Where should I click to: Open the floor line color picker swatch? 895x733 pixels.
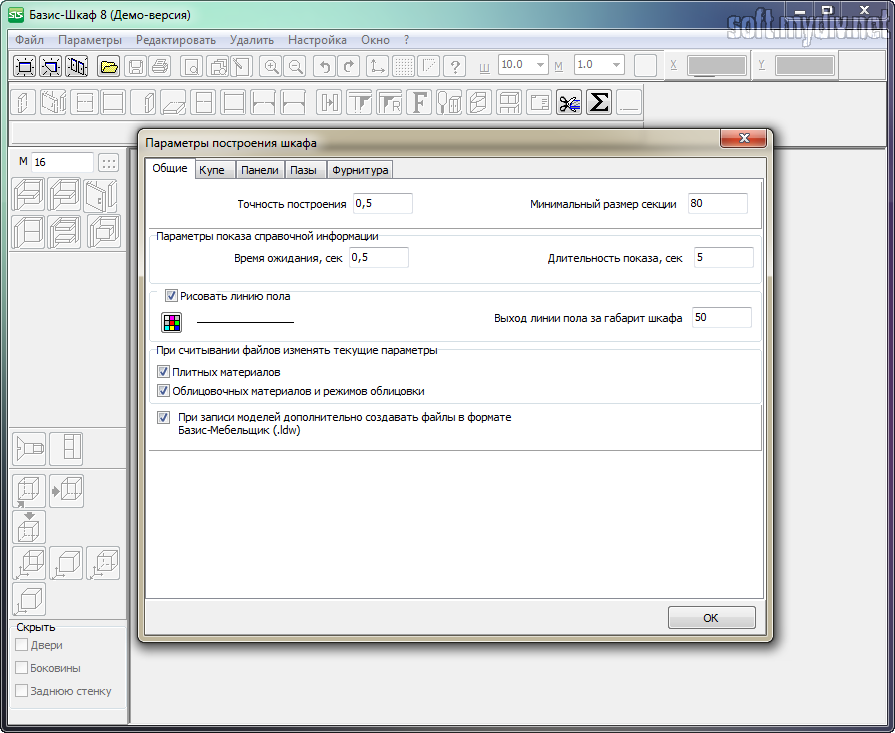pyautogui.click(x=172, y=322)
